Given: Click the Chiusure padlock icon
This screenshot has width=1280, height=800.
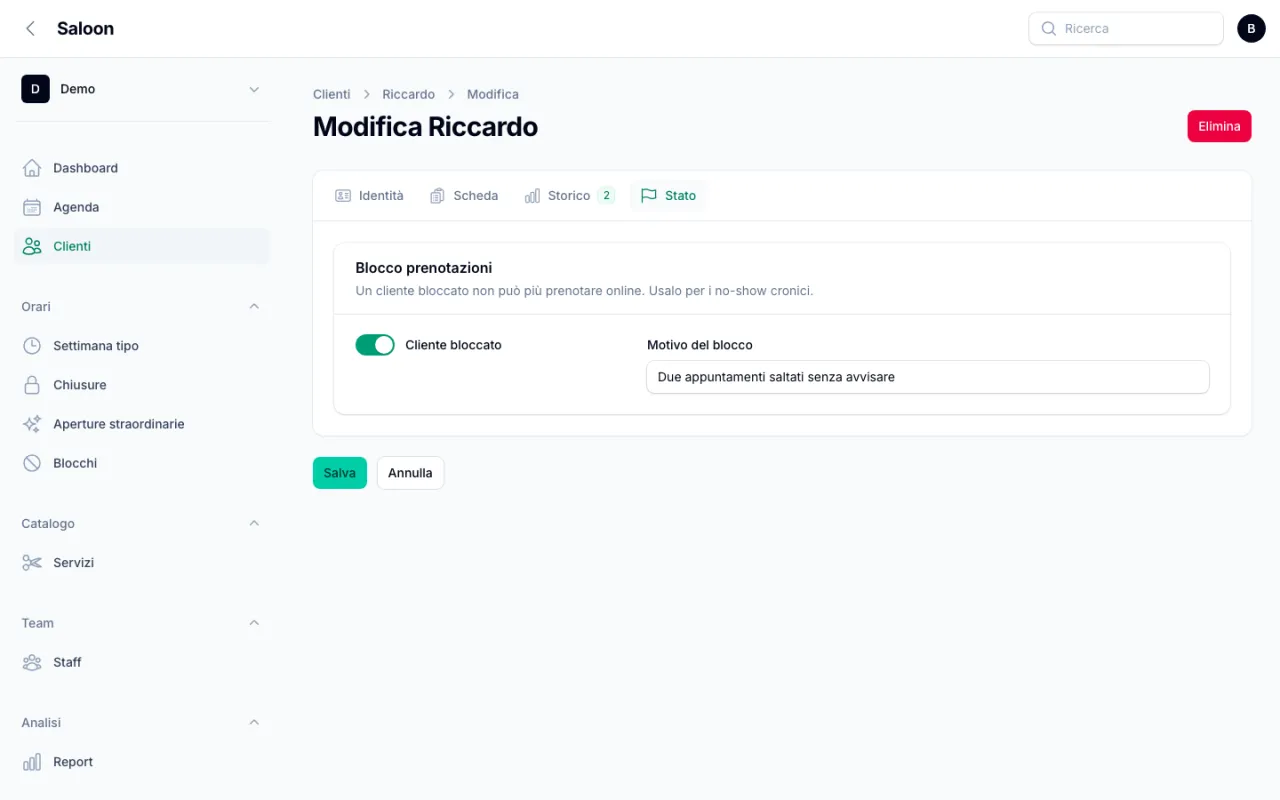Looking at the screenshot, I should point(32,385).
